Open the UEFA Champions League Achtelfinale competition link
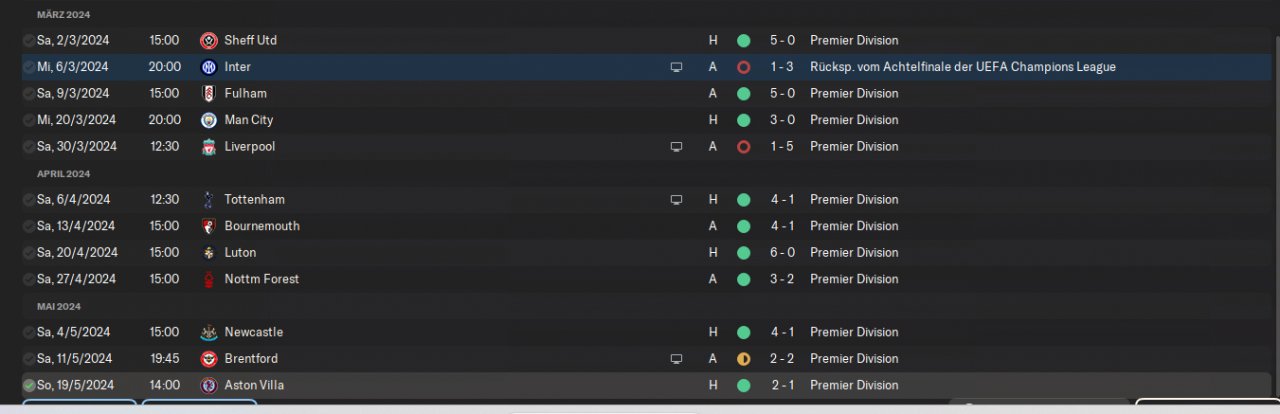Viewport: 1280px width, 414px height. [962, 67]
